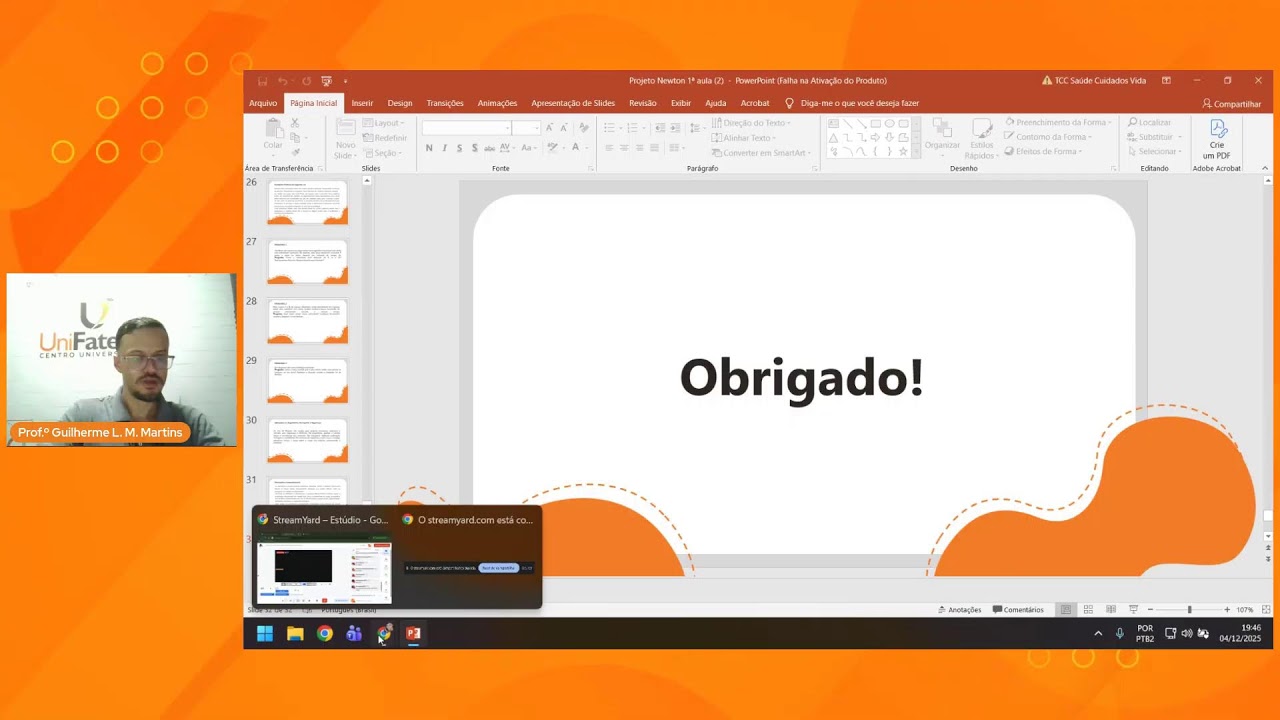Click the numbered list icon
This screenshot has height=720, width=1280.
[634, 128]
